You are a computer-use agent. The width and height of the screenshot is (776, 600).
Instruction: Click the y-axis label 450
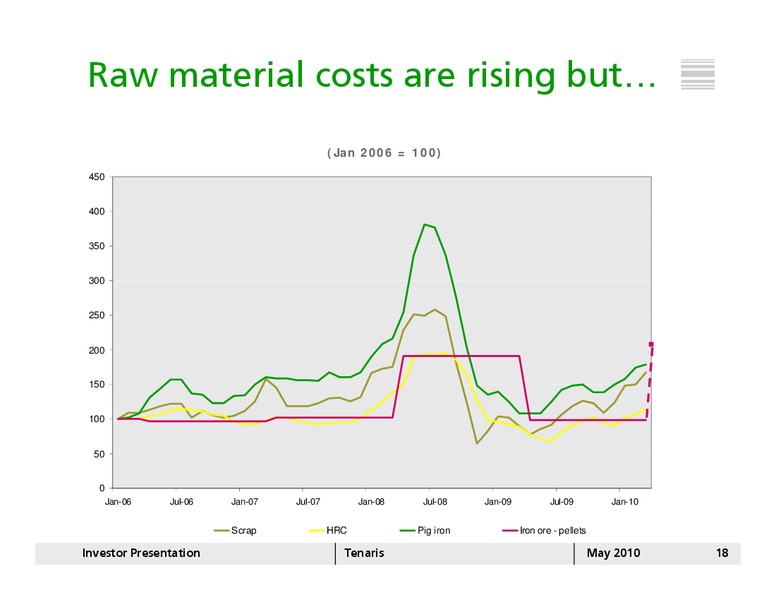click(x=97, y=177)
